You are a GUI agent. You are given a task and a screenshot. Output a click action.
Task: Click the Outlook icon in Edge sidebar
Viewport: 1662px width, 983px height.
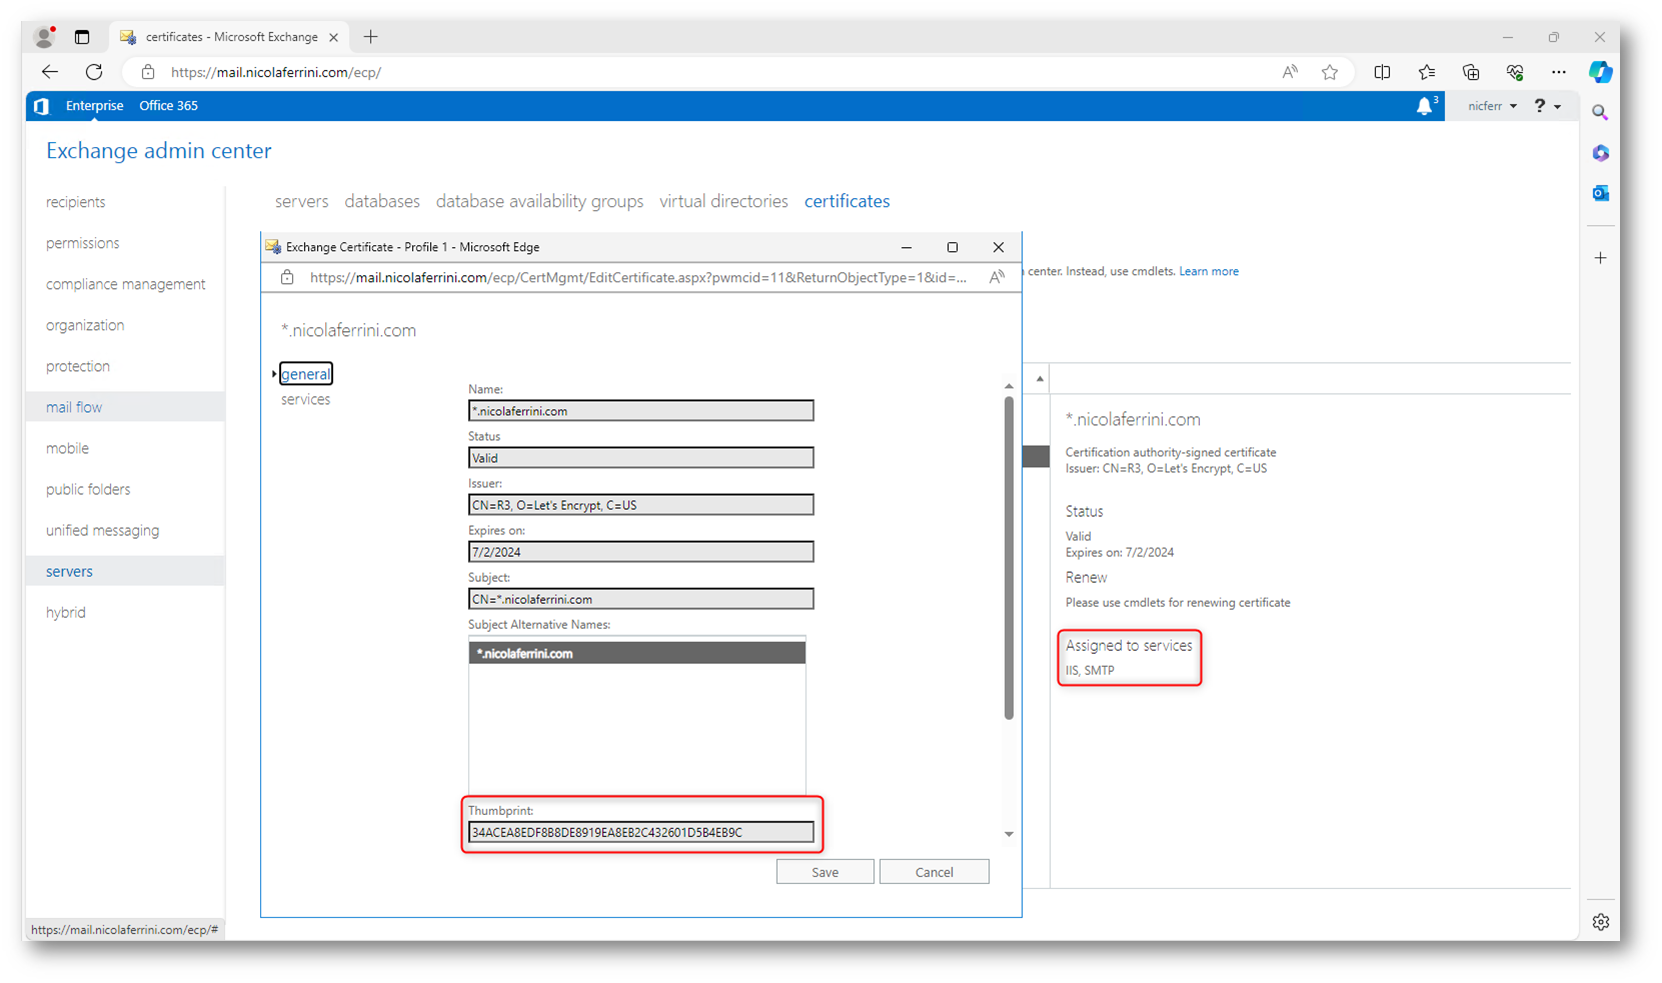click(1600, 193)
